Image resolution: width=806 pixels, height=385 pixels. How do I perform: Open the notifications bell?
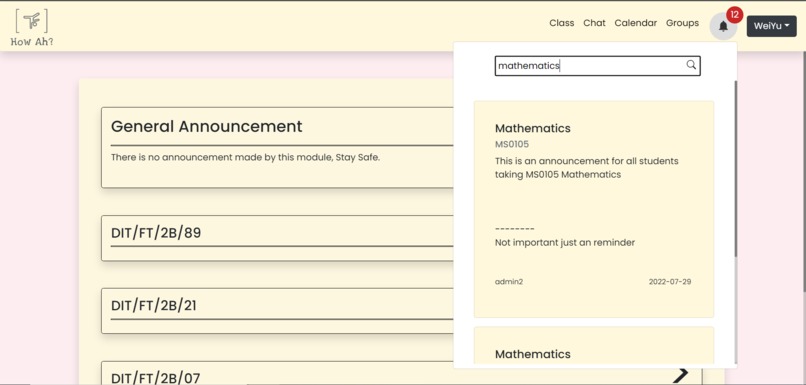click(x=723, y=26)
